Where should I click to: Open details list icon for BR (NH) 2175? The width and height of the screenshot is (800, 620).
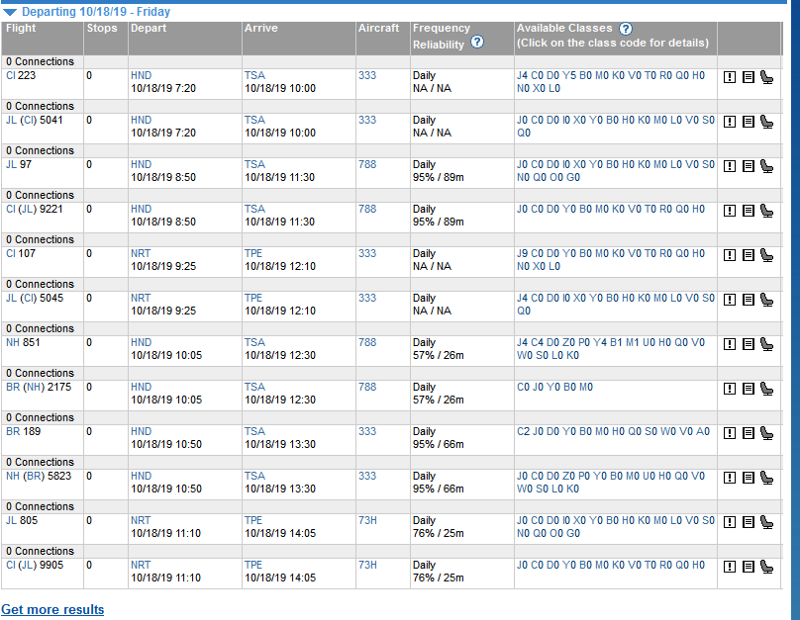point(748,389)
